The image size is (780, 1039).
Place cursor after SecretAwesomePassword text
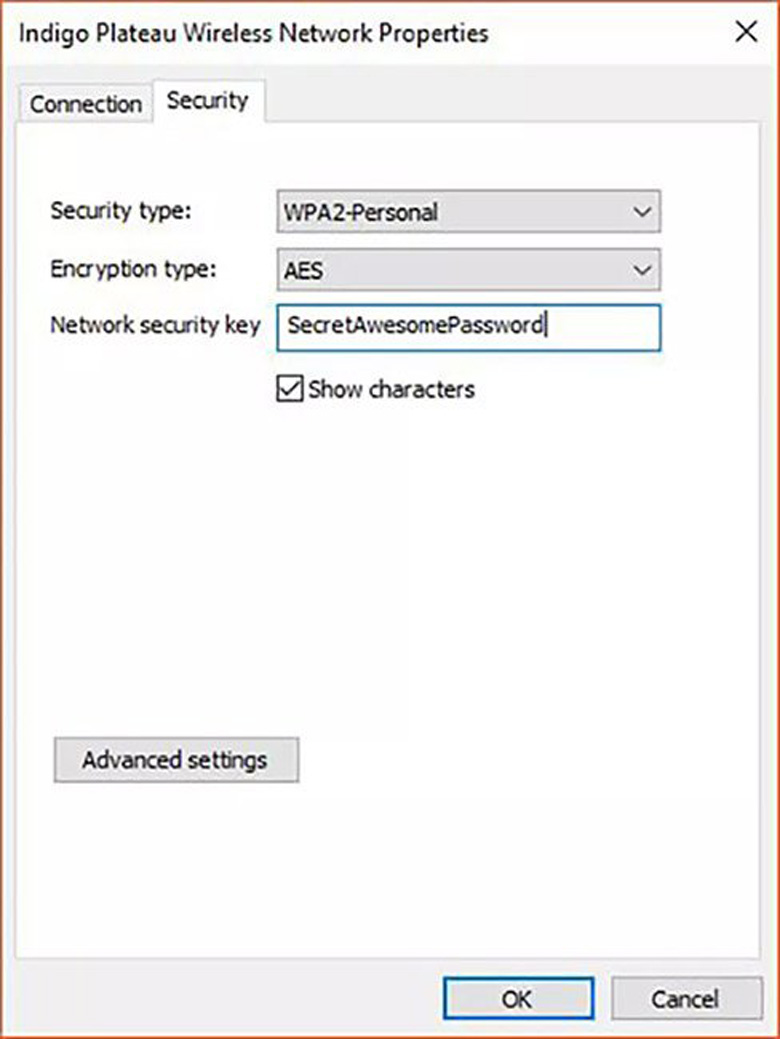[546, 326]
